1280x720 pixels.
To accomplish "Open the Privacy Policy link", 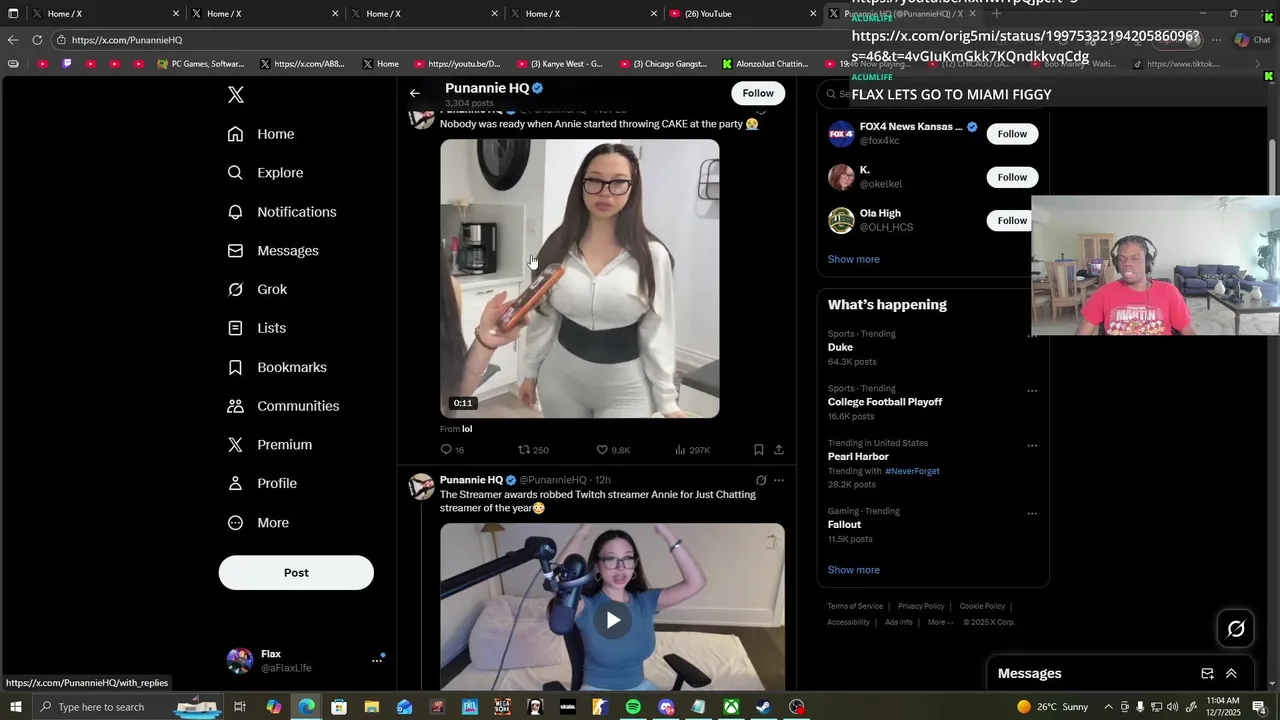I will pyautogui.click(x=921, y=606).
